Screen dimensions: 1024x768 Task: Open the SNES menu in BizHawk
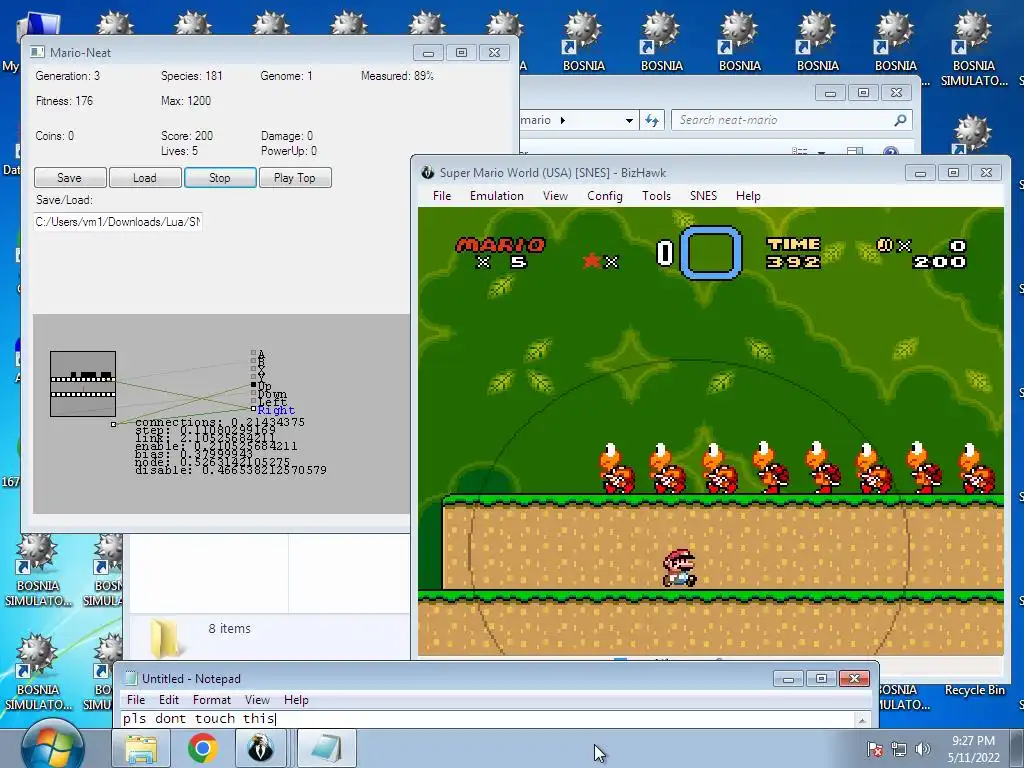703,196
